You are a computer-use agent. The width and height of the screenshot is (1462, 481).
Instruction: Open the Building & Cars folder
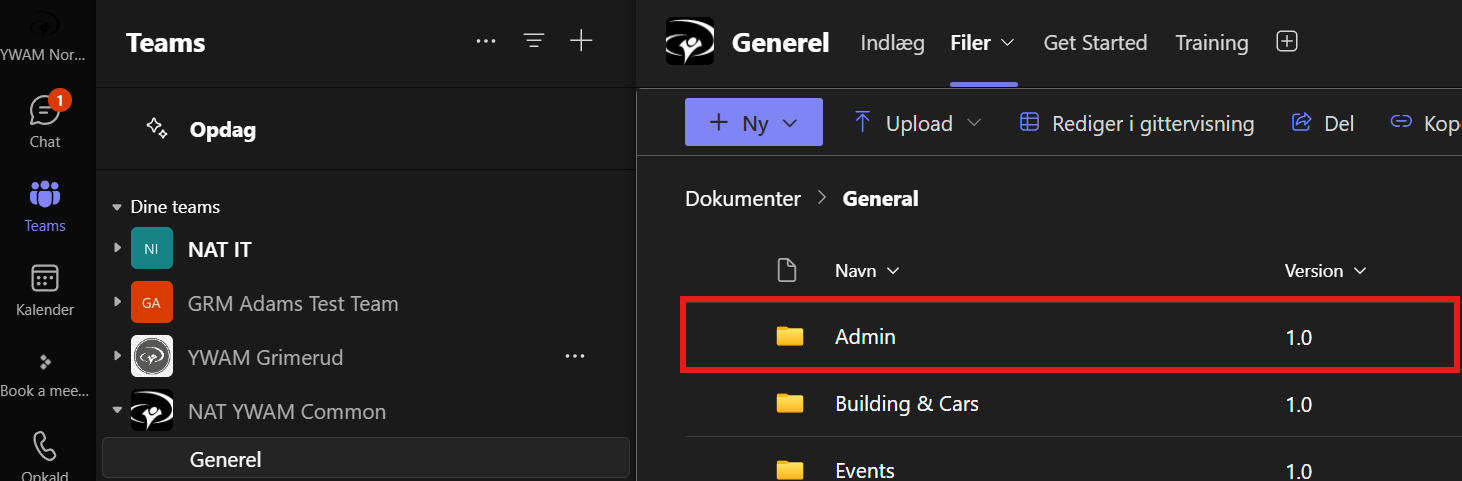[907, 404]
